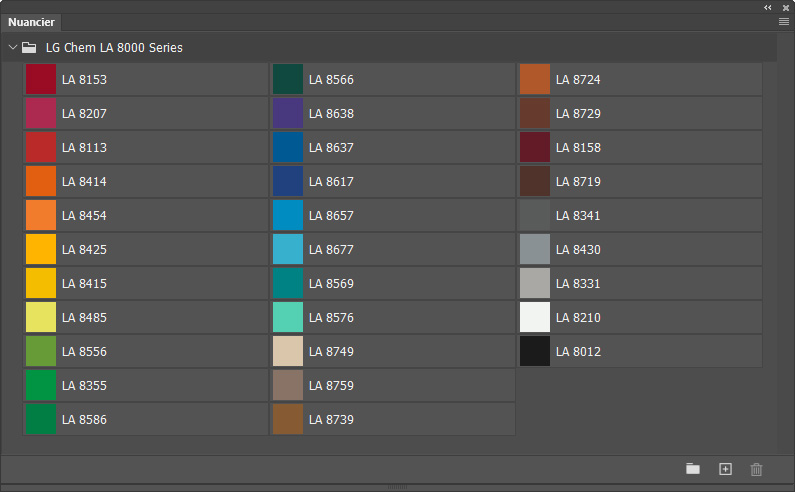Image resolution: width=795 pixels, height=492 pixels.
Task: Pick the beige LA 8749 swatch
Action: (288, 351)
